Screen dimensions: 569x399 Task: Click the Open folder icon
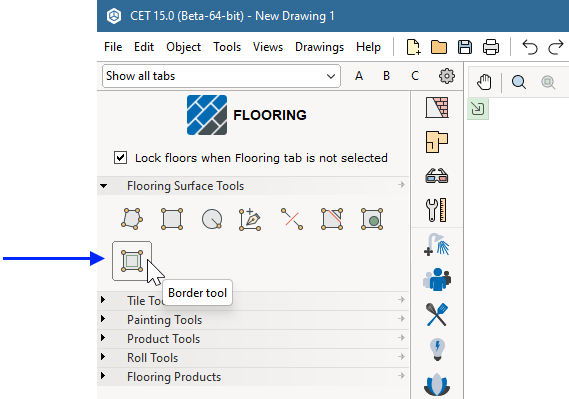(x=439, y=47)
